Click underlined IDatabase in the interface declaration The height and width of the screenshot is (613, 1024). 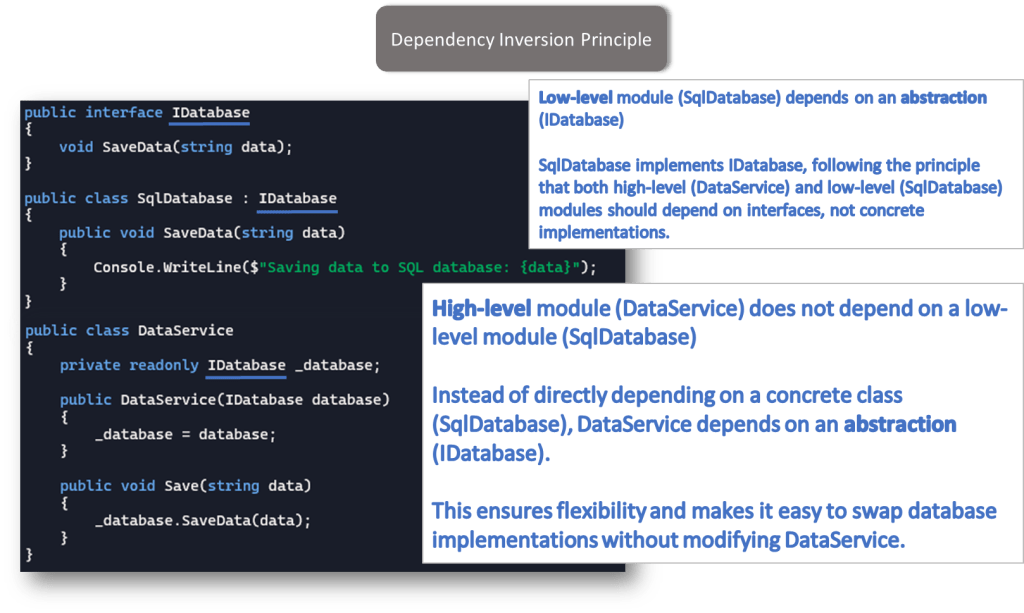(210, 112)
